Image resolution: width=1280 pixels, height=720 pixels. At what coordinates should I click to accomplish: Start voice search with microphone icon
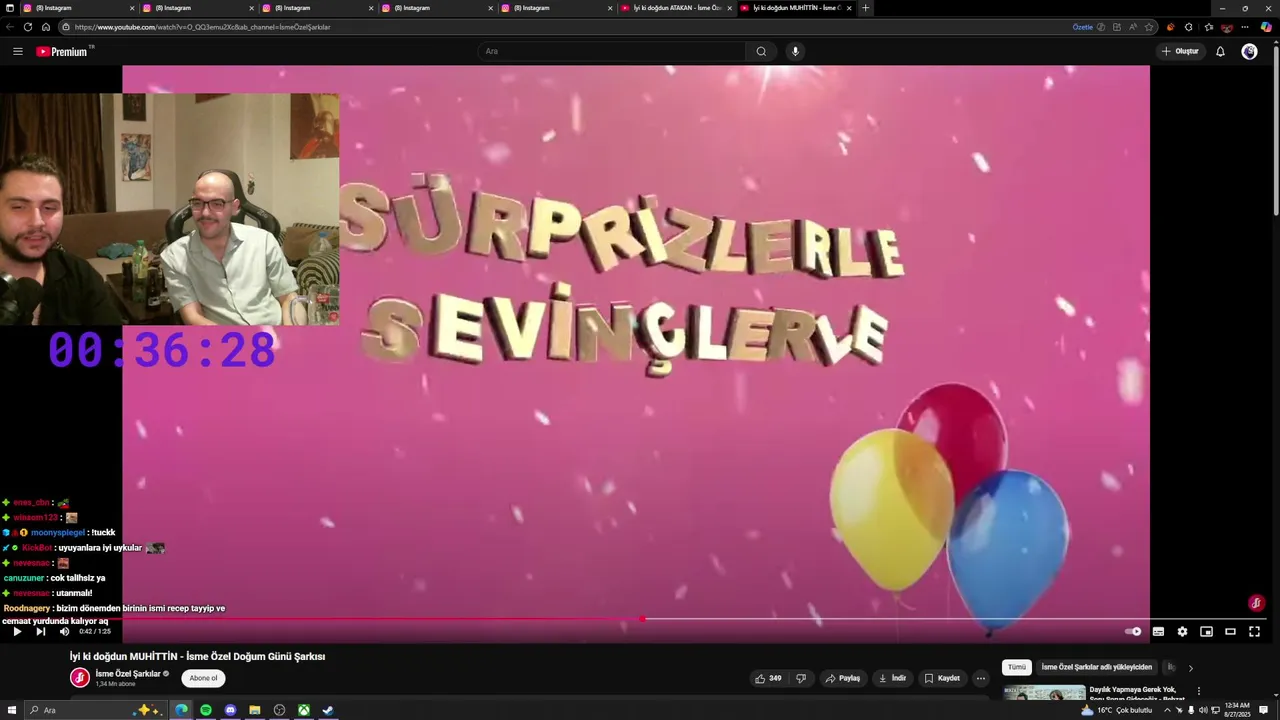point(795,51)
